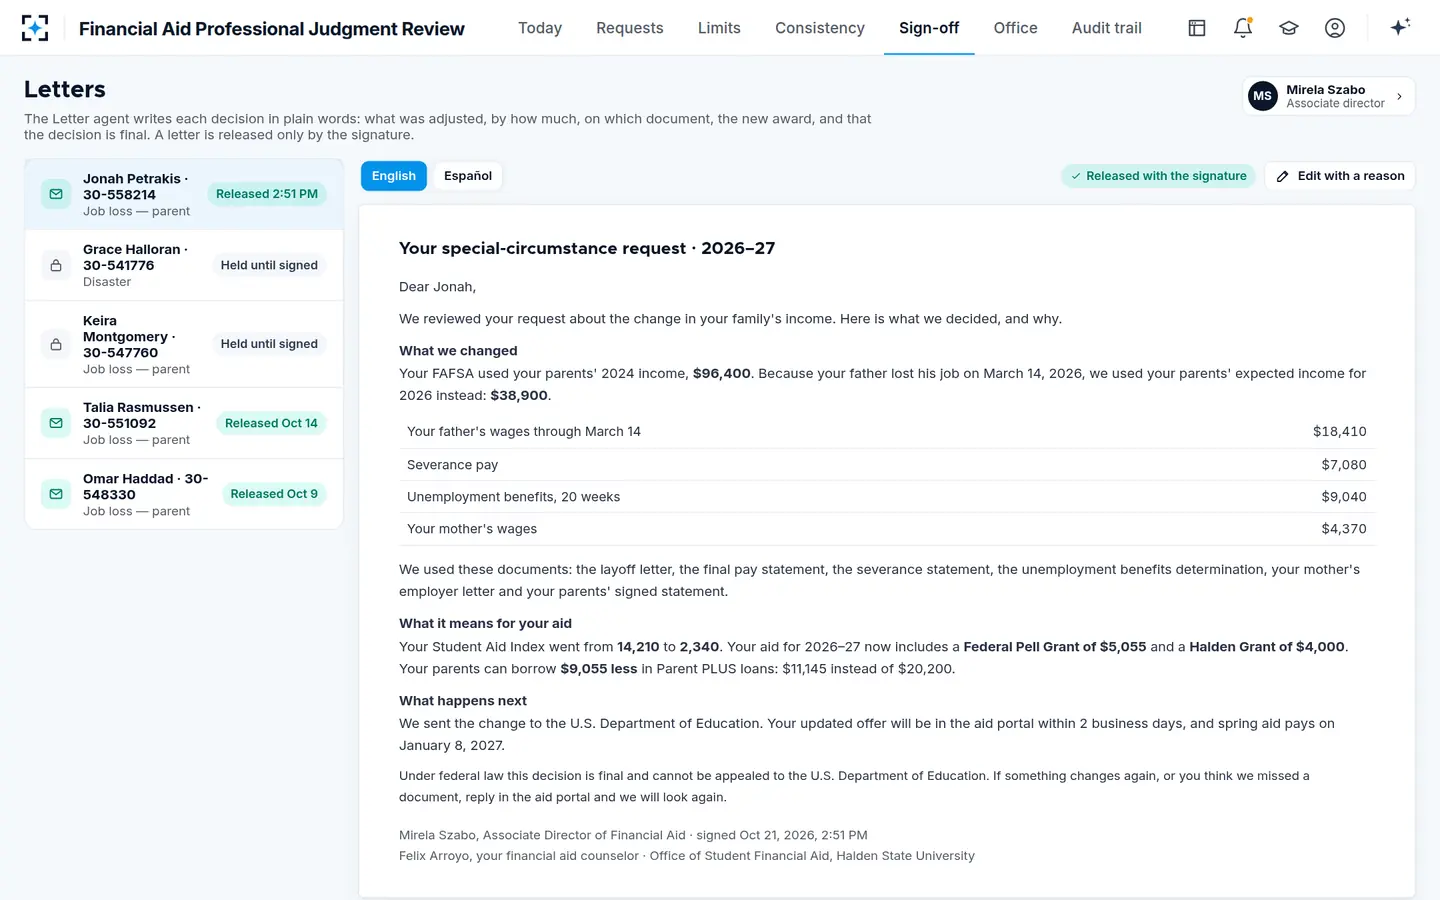Open Talia Rasmussen letter row
This screenshot has height=900, width=1440.
184,423
